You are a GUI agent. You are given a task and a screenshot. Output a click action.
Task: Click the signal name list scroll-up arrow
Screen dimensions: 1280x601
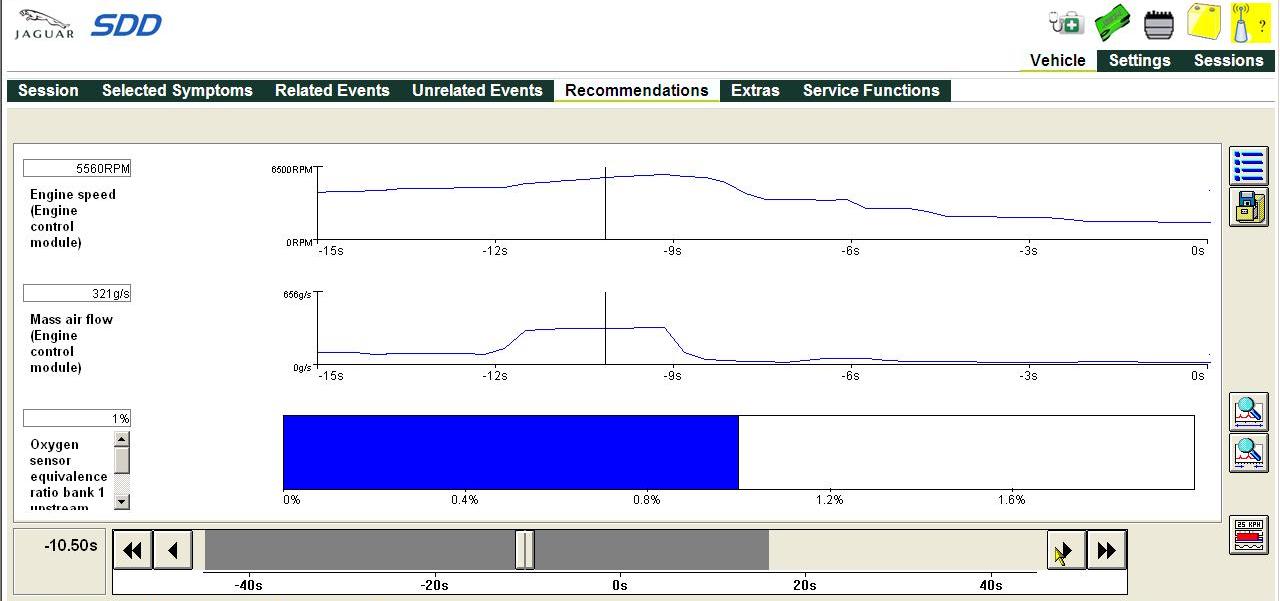tap(122, 440)
